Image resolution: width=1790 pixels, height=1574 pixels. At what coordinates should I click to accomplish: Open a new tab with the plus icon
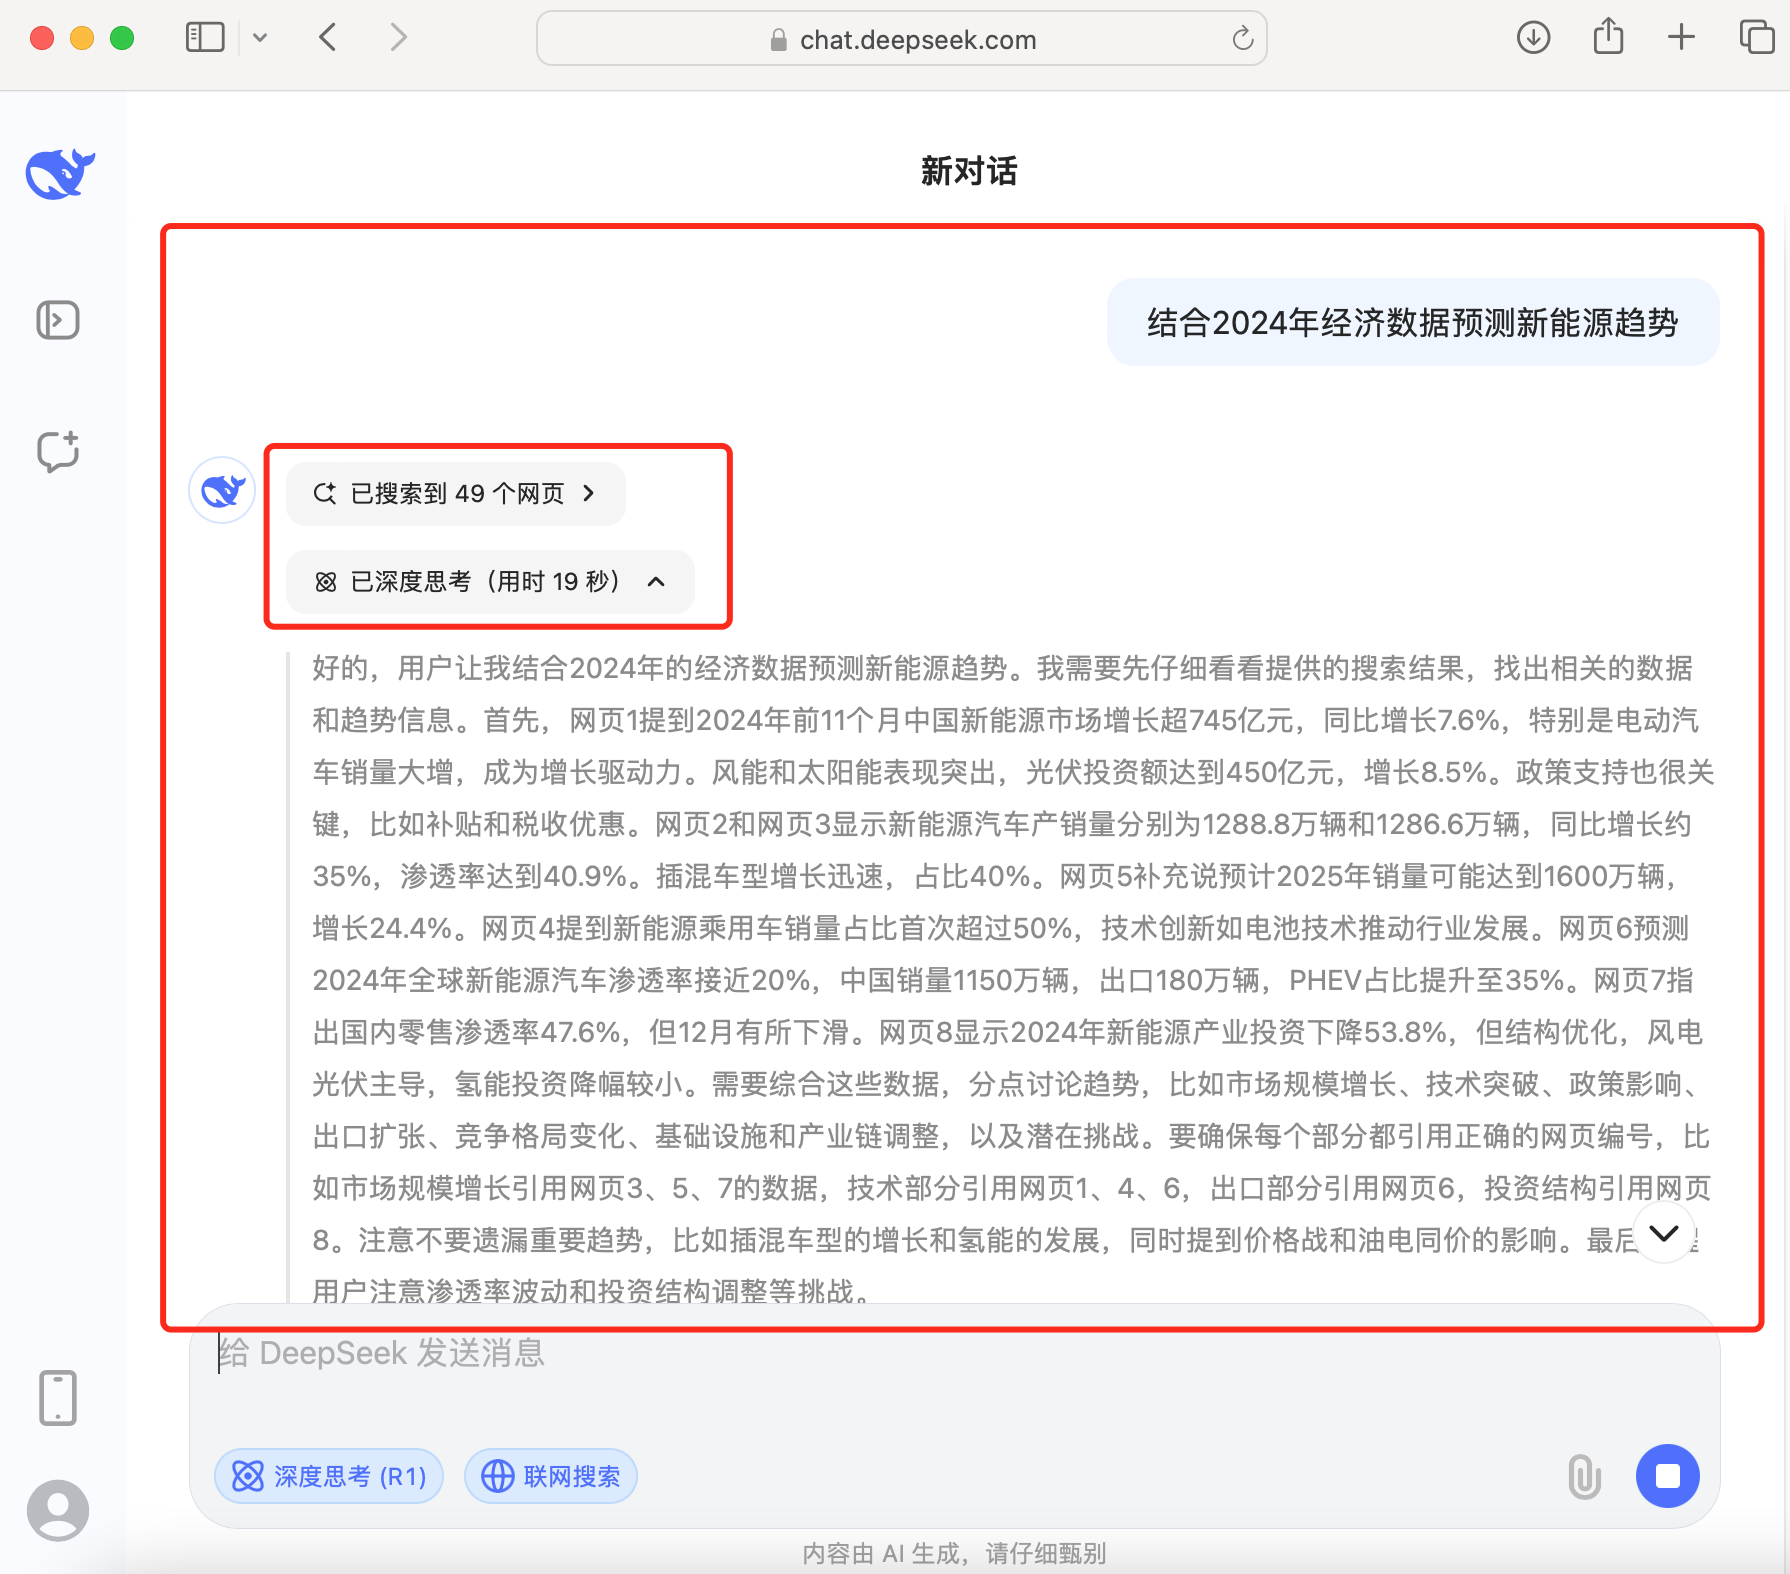coord(1682,38)
